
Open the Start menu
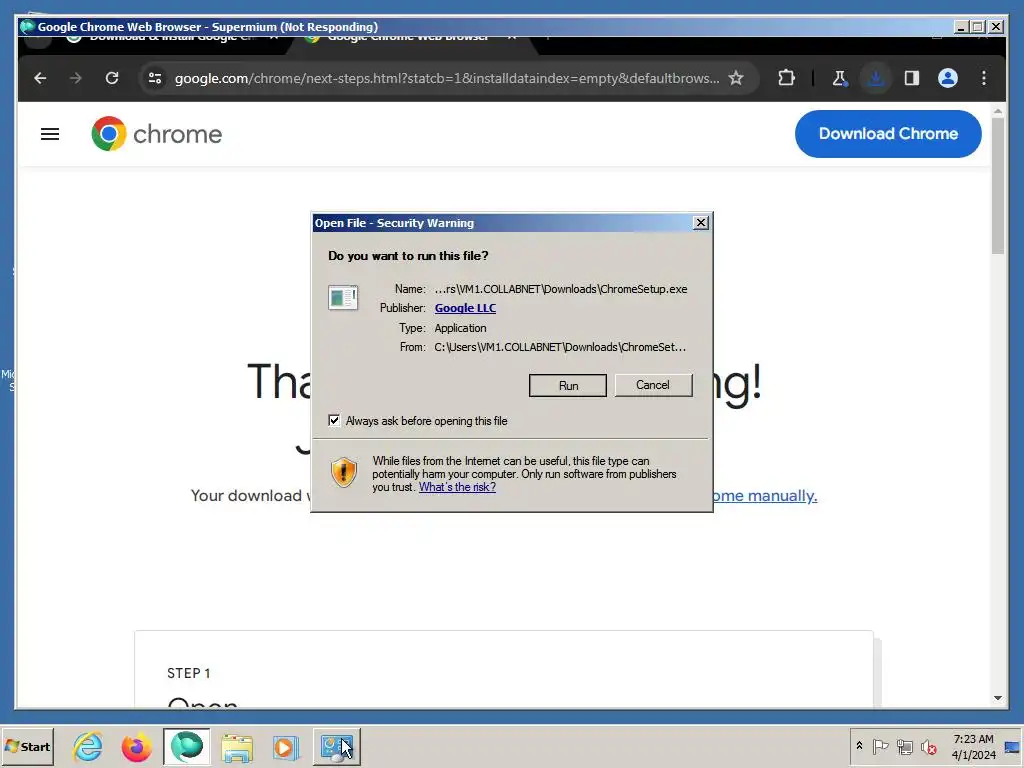pos(27,746)
